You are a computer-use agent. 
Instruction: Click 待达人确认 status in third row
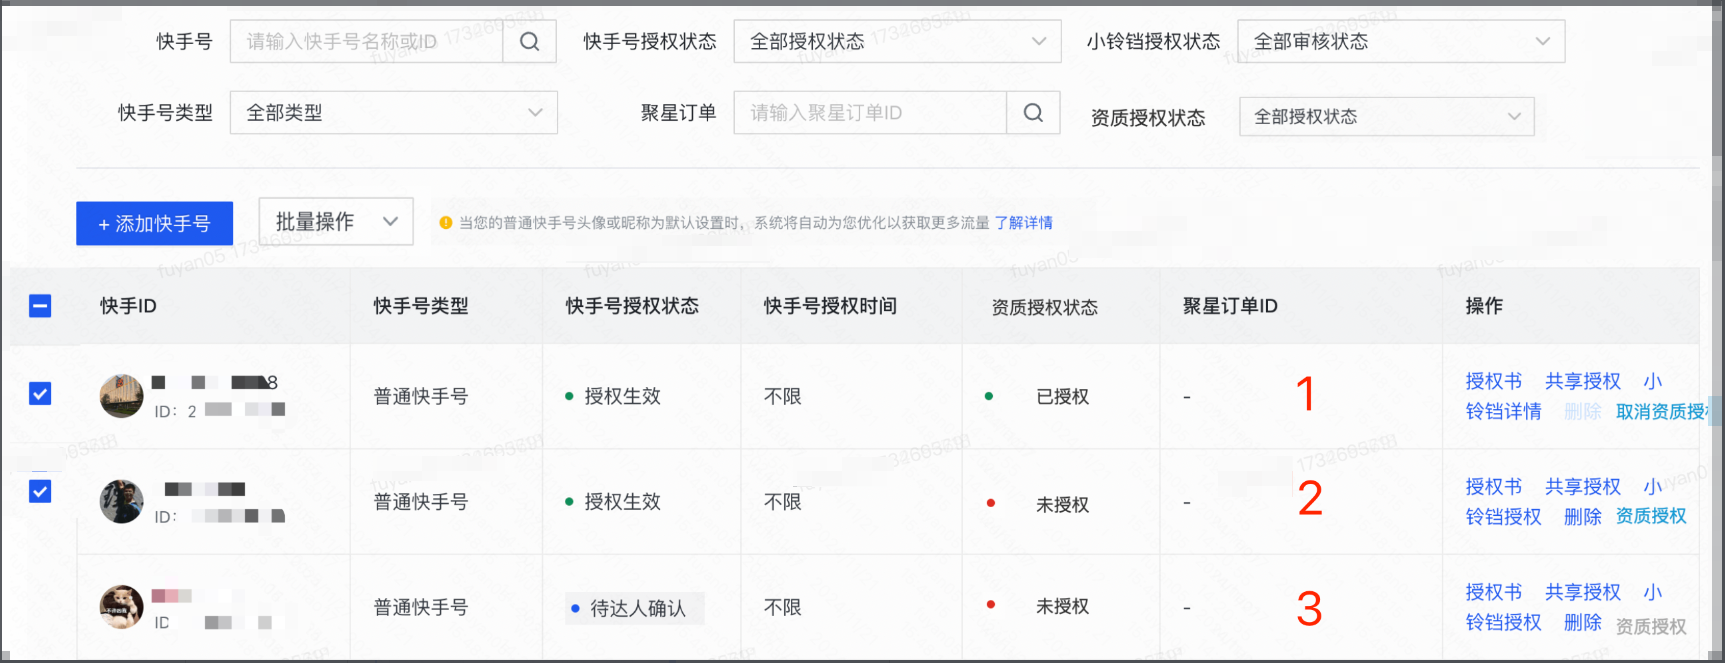(x=635, y=608)
